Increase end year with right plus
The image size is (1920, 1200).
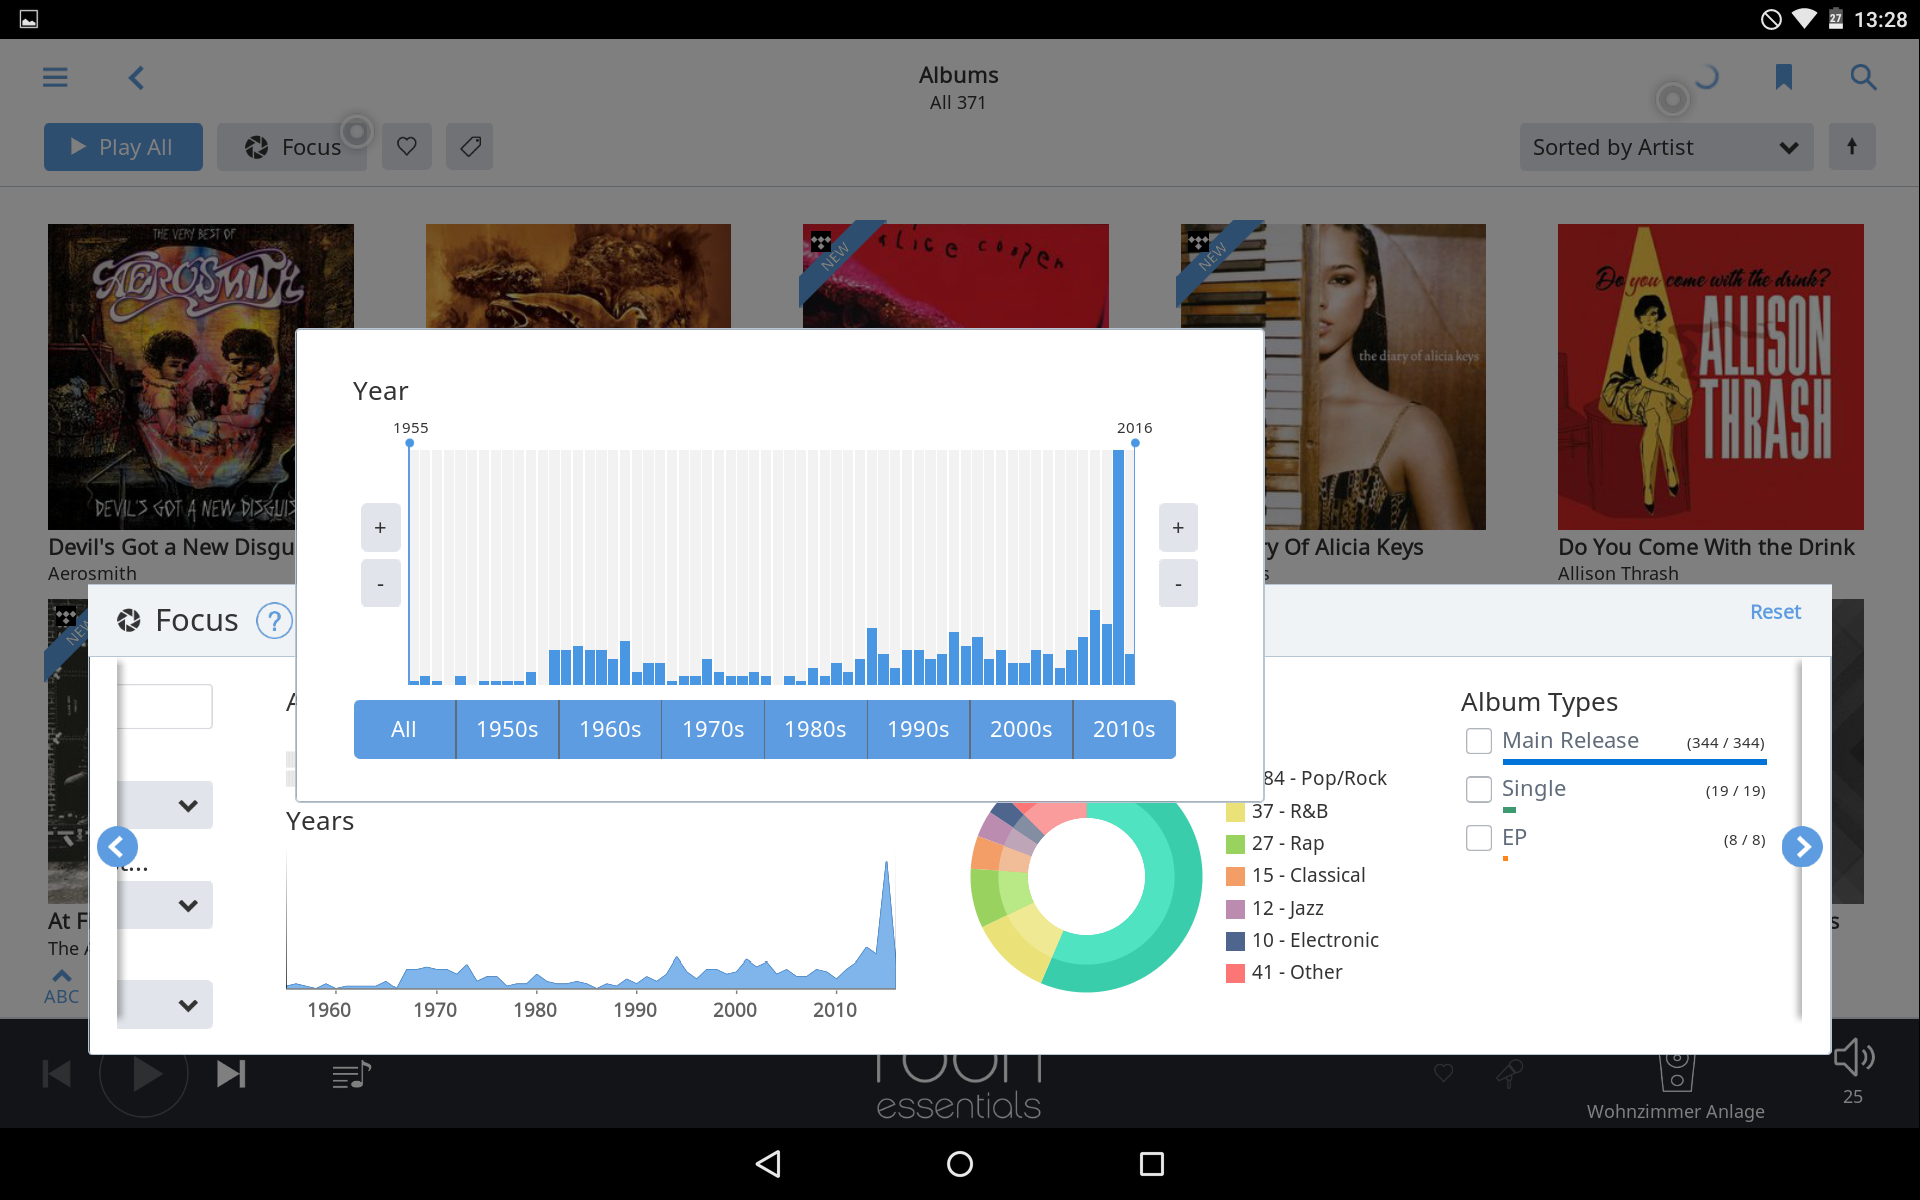1178,527
